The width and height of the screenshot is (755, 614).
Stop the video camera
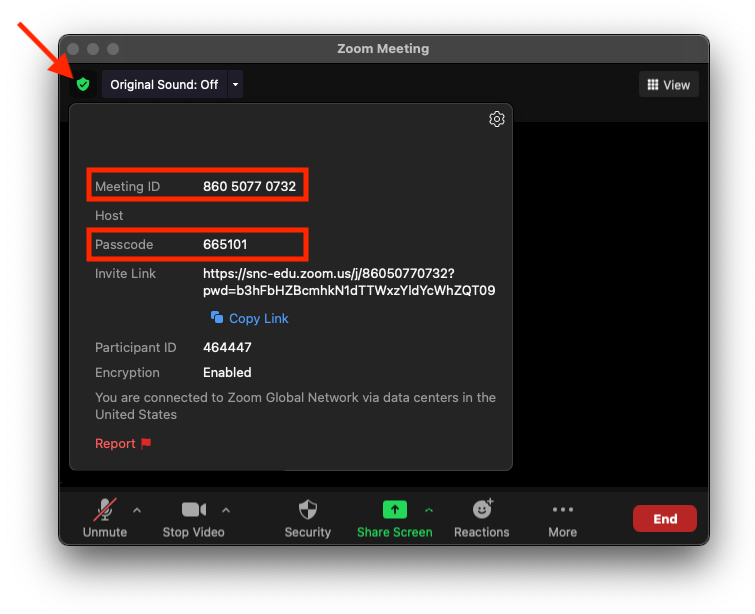coord(194,518)
